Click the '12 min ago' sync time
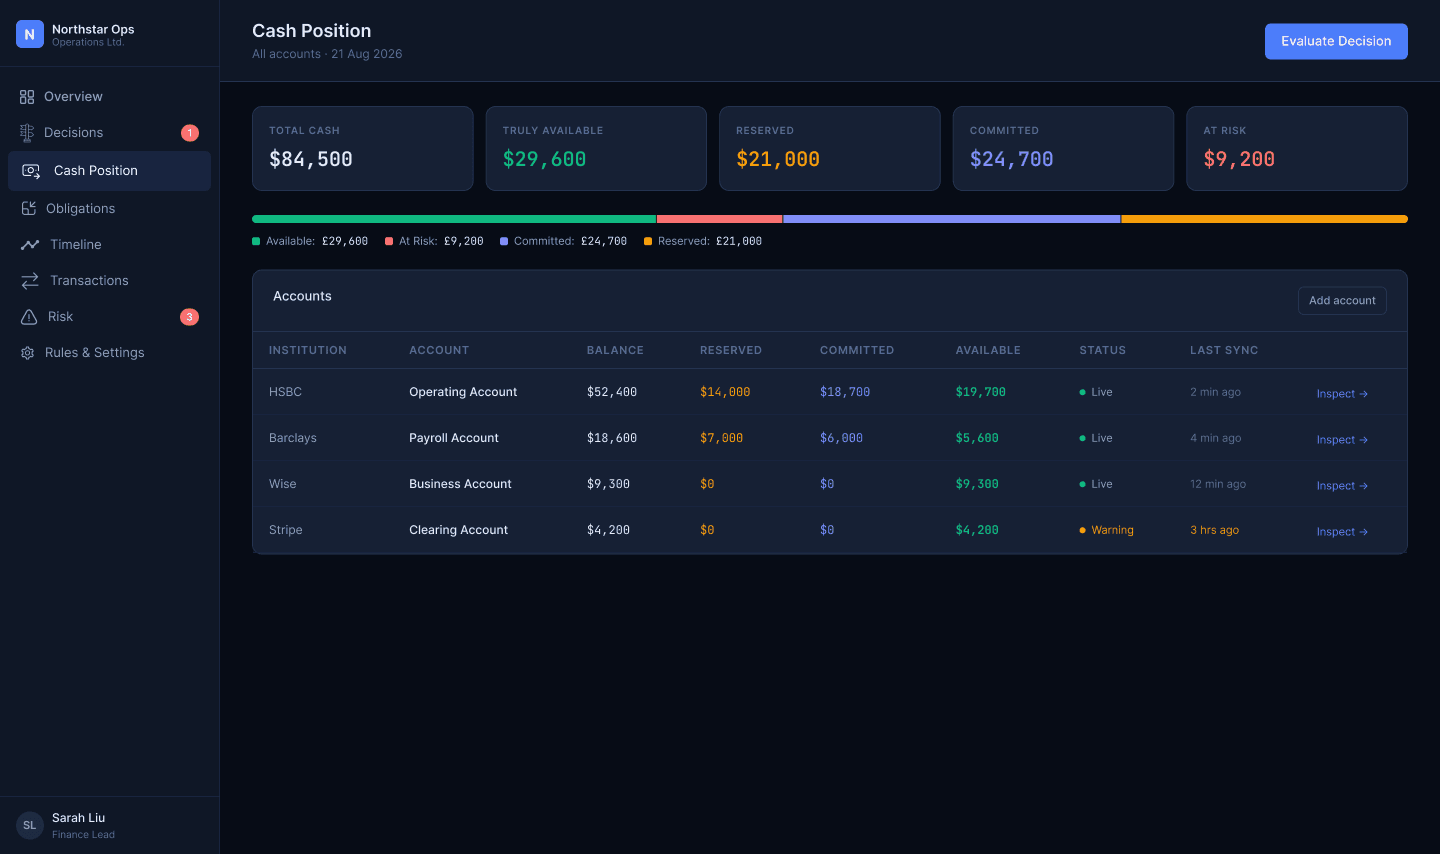This screenshot has width=1440, height=854. pyautogui.click(x=1218, y=484)
